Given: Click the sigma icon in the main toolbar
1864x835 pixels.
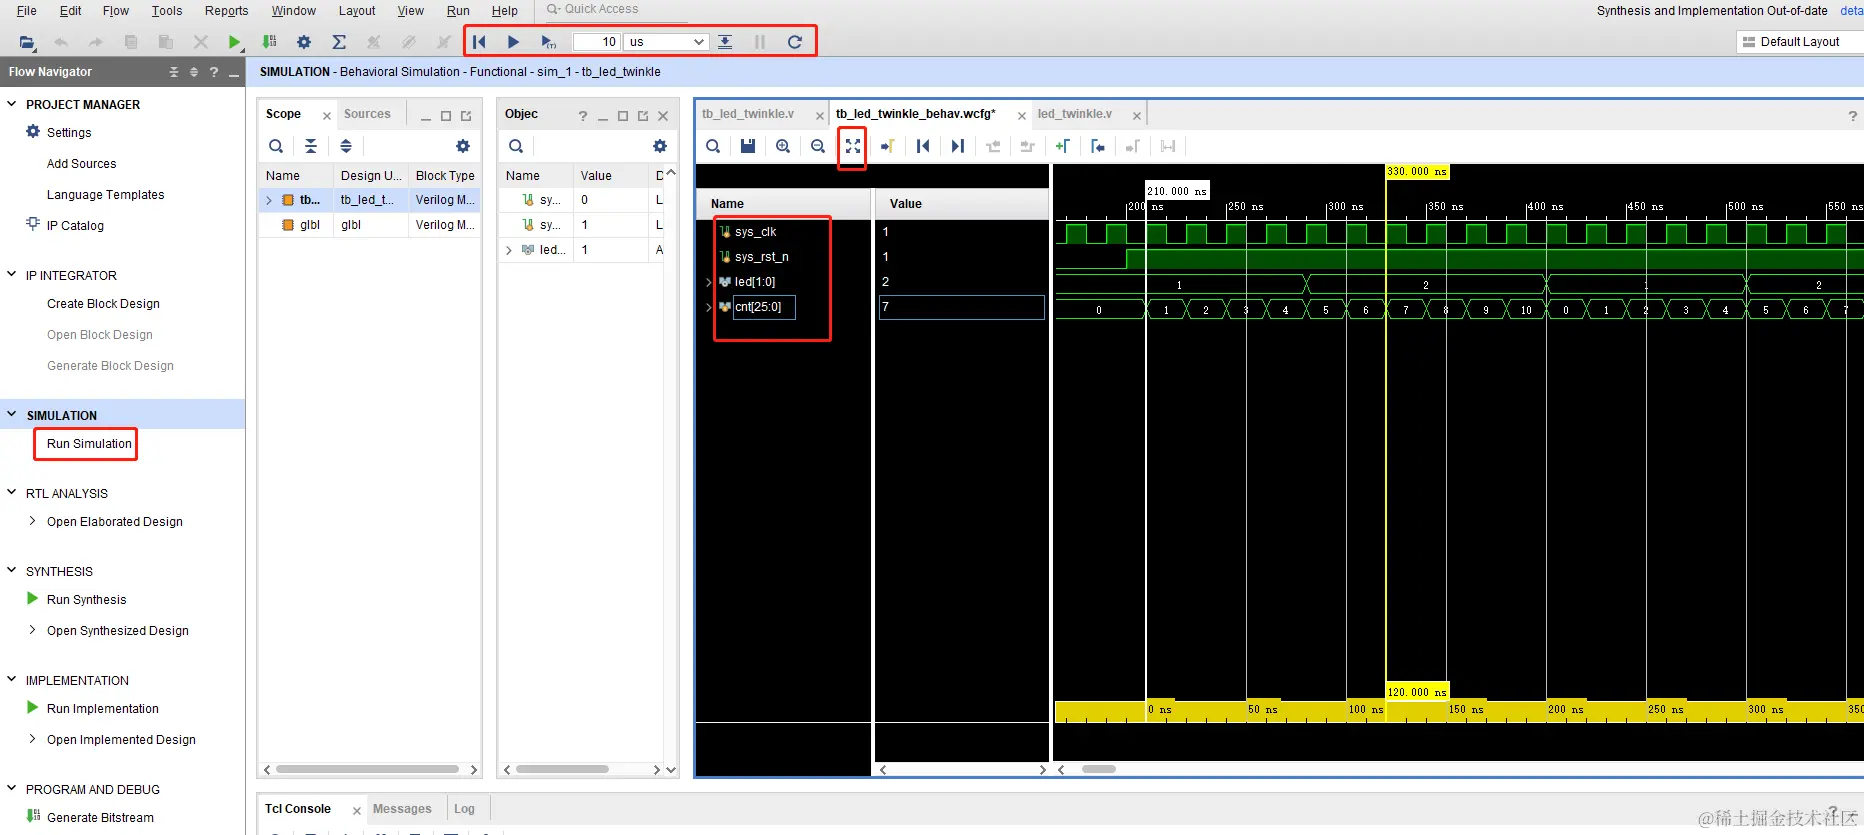Looking at the screenshot, I should 339,42.
